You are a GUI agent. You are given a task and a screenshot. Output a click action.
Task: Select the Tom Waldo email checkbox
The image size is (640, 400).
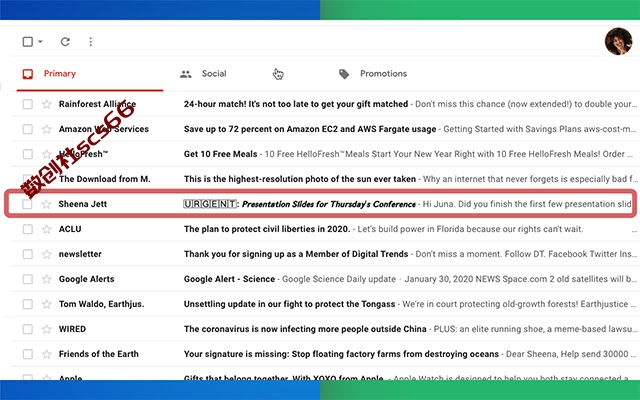[x=28, y=304]
